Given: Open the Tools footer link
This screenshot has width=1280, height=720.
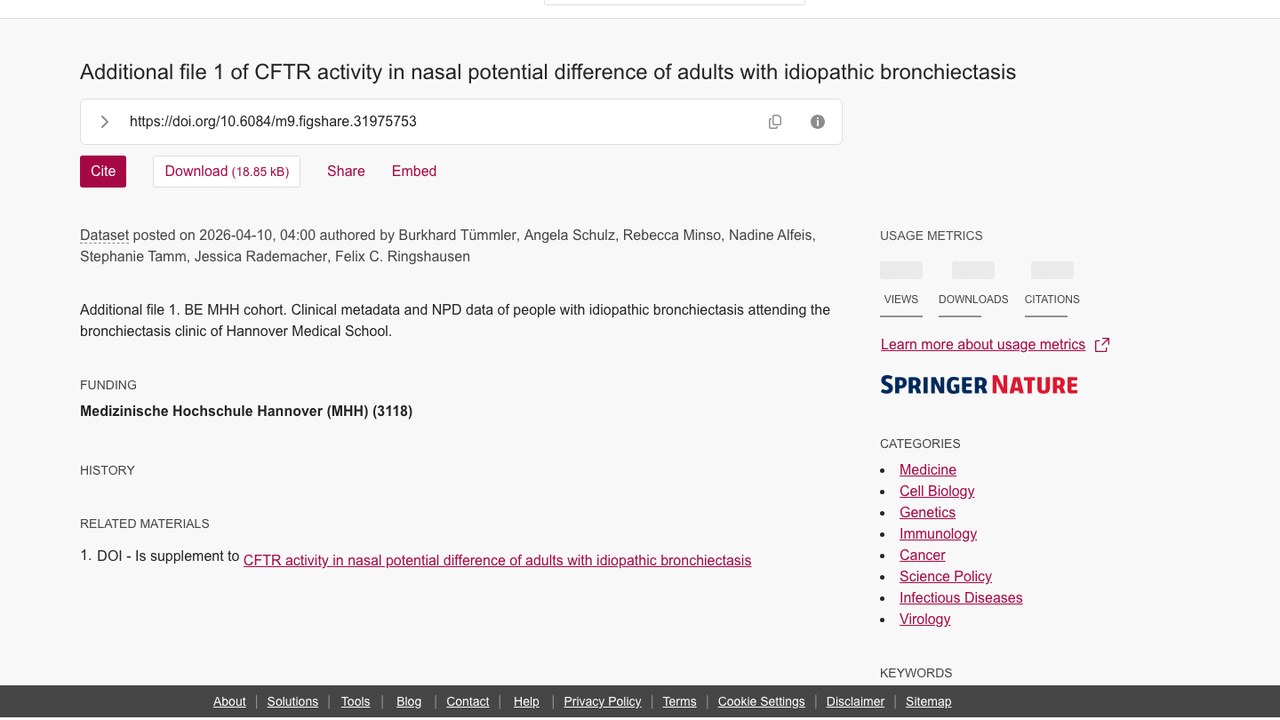Looking at the screenshot, I should 355,702.
